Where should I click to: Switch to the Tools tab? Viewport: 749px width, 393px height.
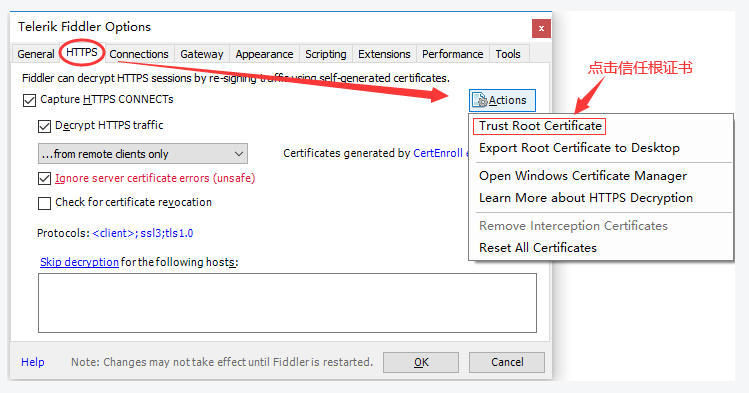click(x=508, y=54)
